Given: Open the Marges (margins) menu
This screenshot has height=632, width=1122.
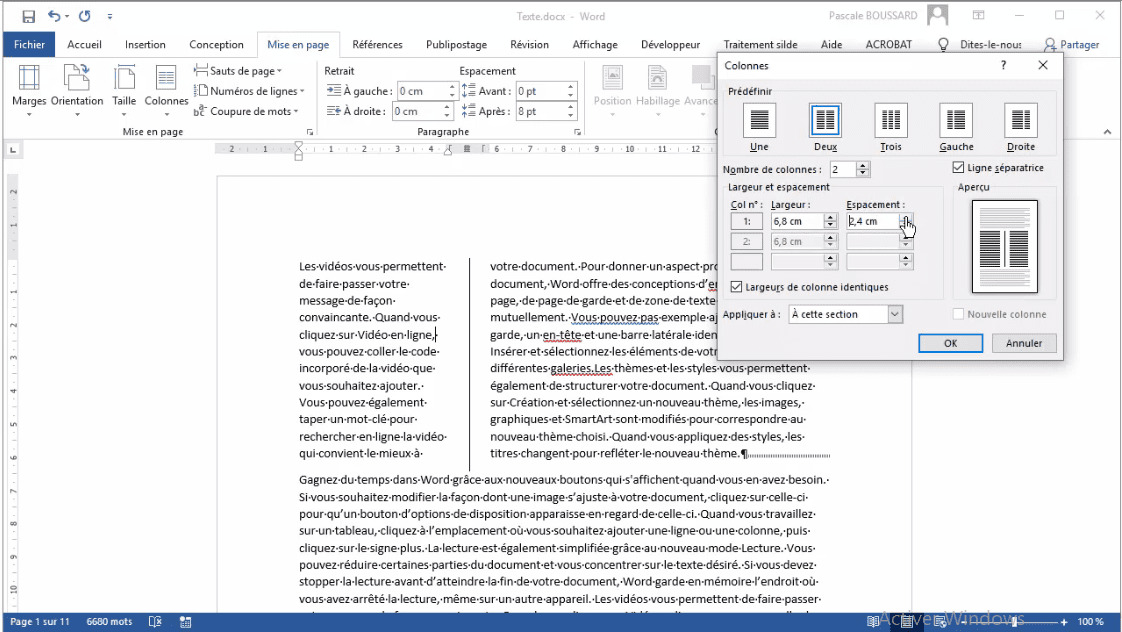Looking at the screenshot, I should 29,90.
